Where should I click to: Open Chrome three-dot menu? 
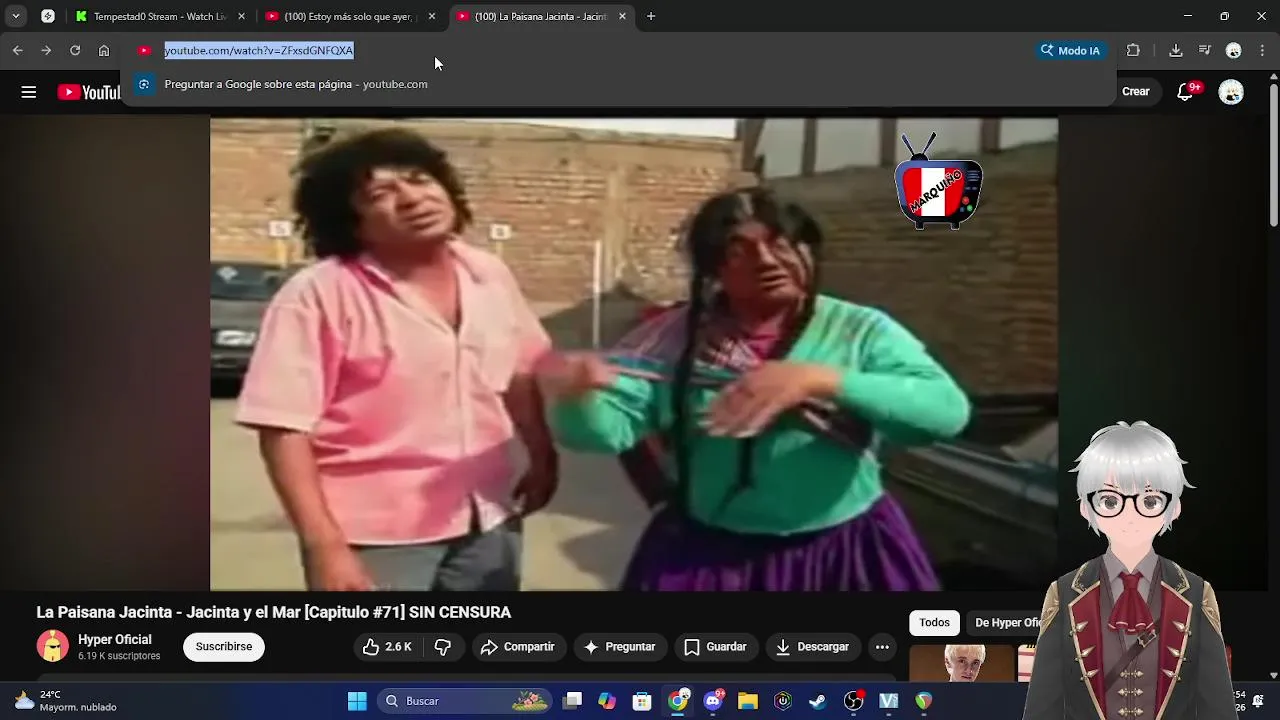1263,50
